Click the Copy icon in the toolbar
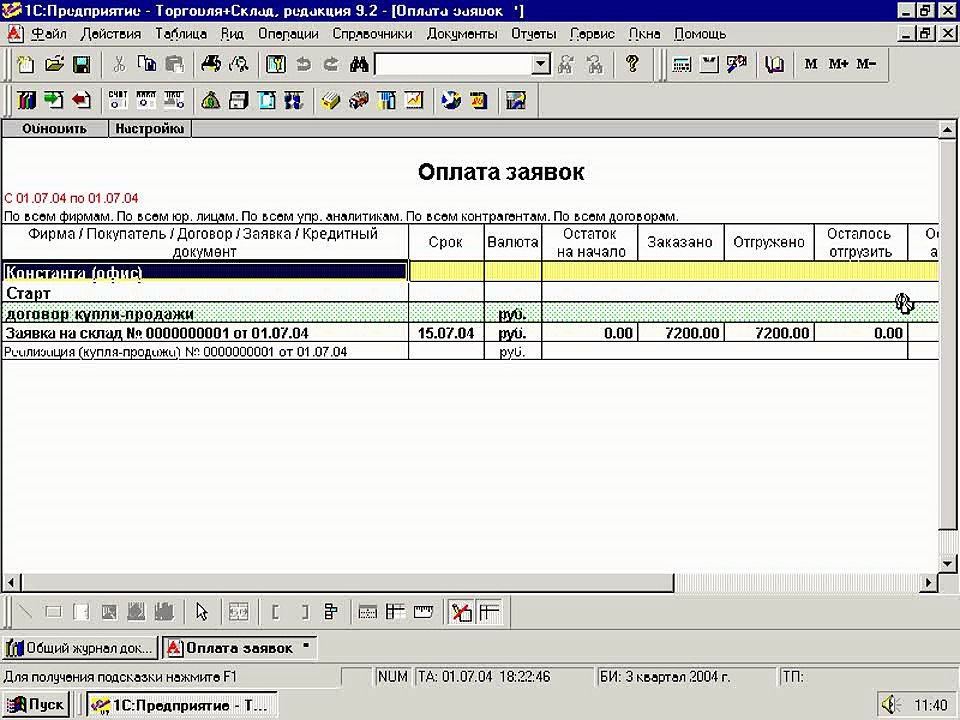 click(x=148, y=64)
